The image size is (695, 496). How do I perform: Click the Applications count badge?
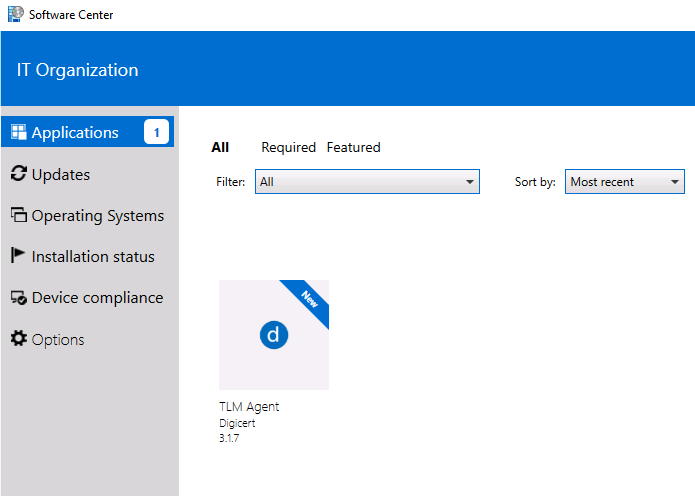[x=156, y=132]
